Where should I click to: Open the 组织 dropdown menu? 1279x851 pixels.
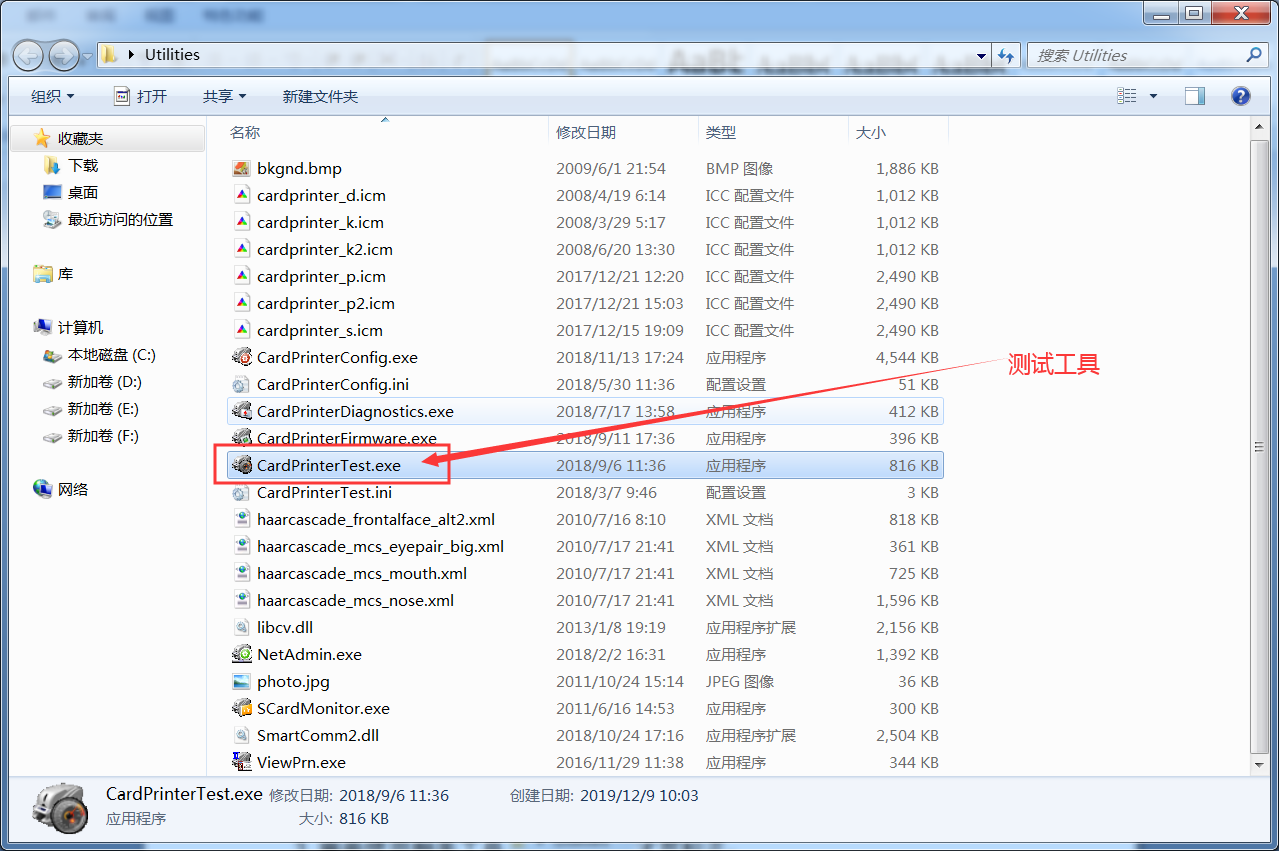click(52, 96)
